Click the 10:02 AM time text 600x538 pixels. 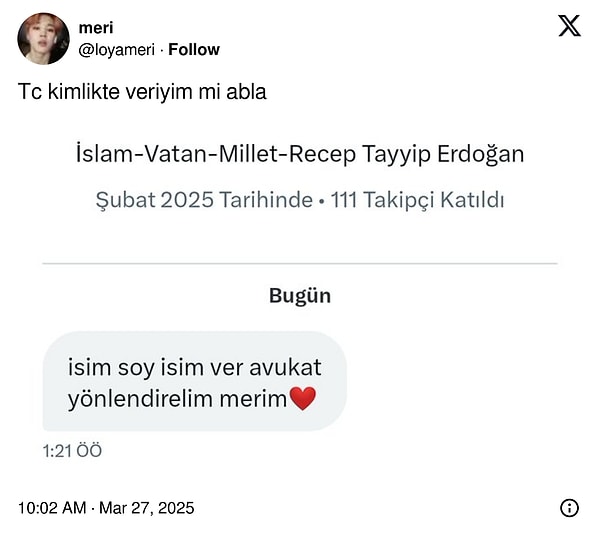[52, 508]
